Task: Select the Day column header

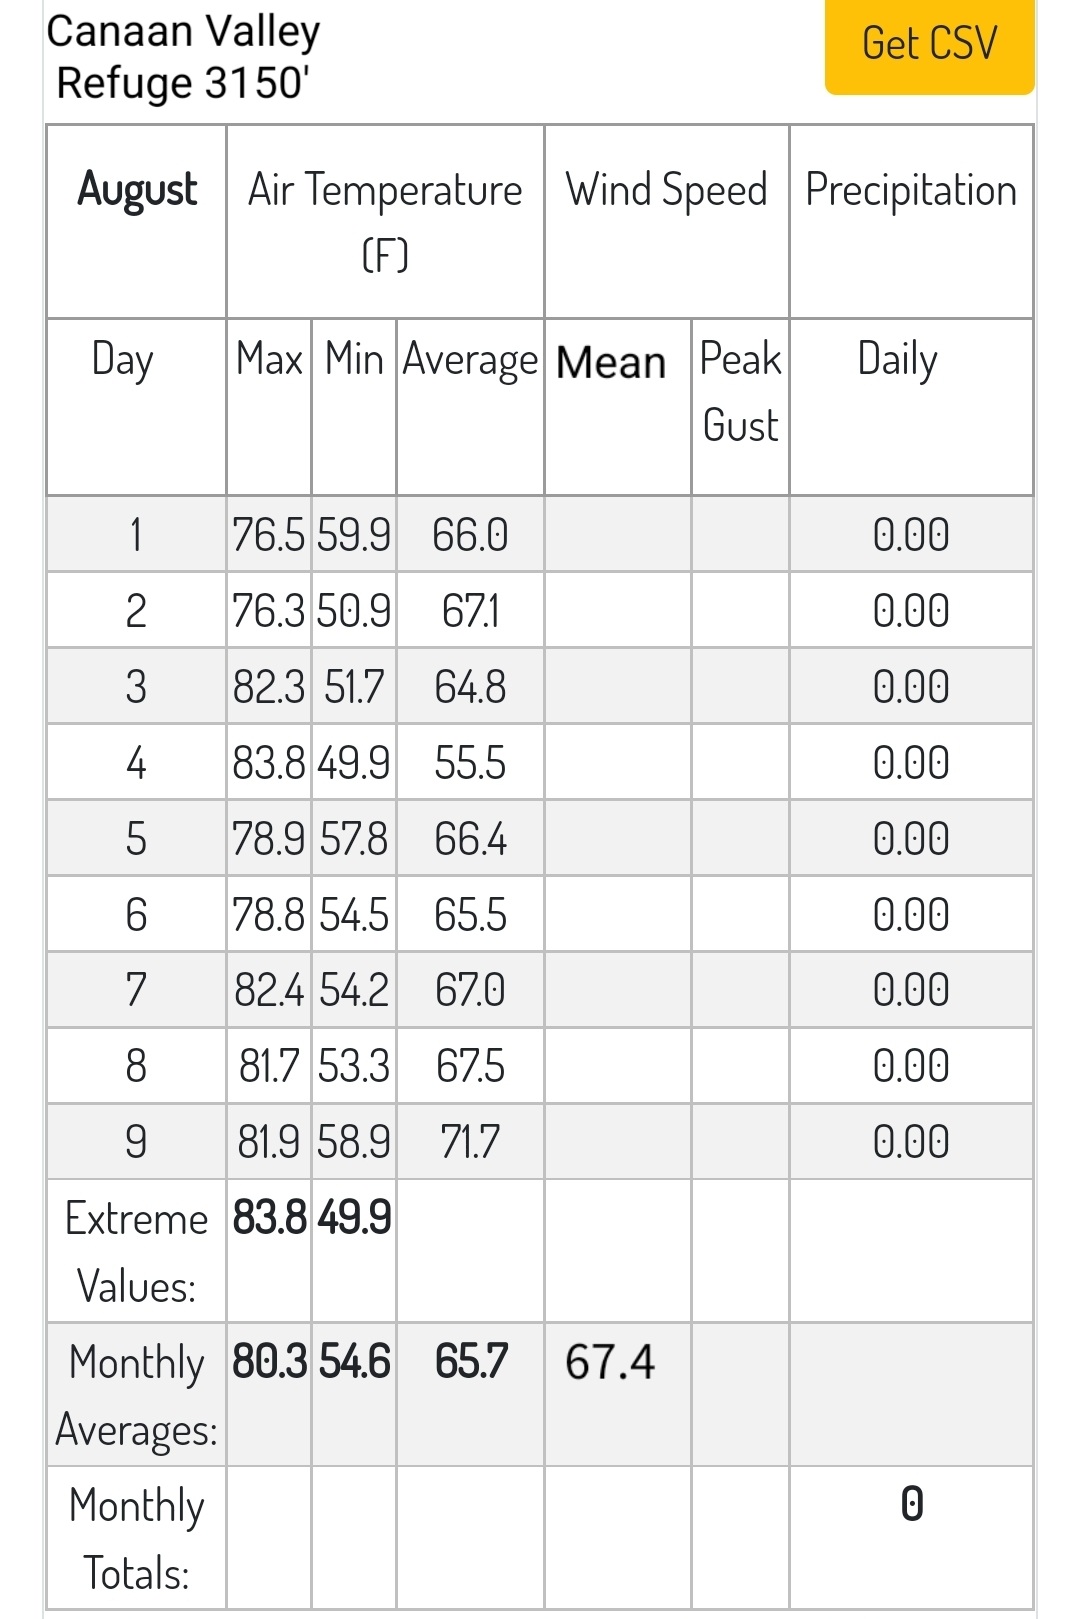Action: (122, 360)
